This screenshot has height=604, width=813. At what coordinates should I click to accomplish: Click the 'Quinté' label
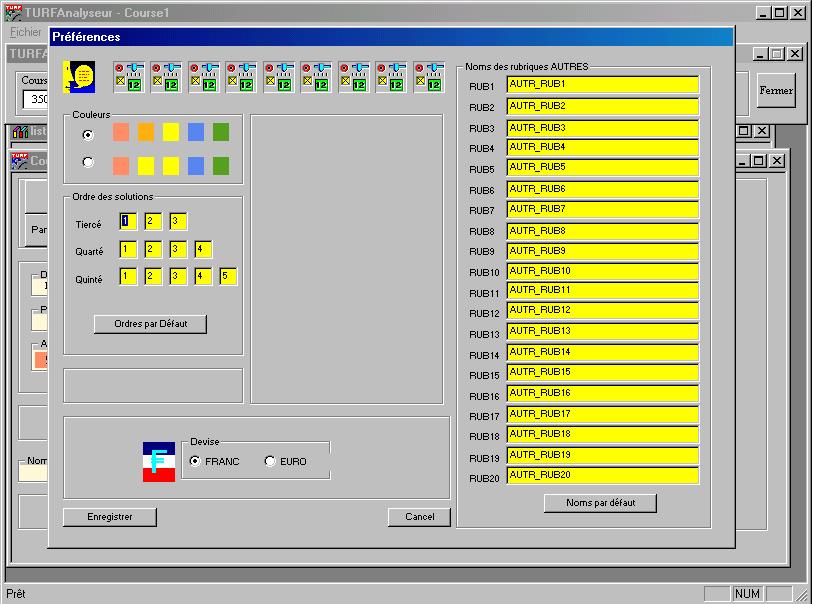coord(89,279)
